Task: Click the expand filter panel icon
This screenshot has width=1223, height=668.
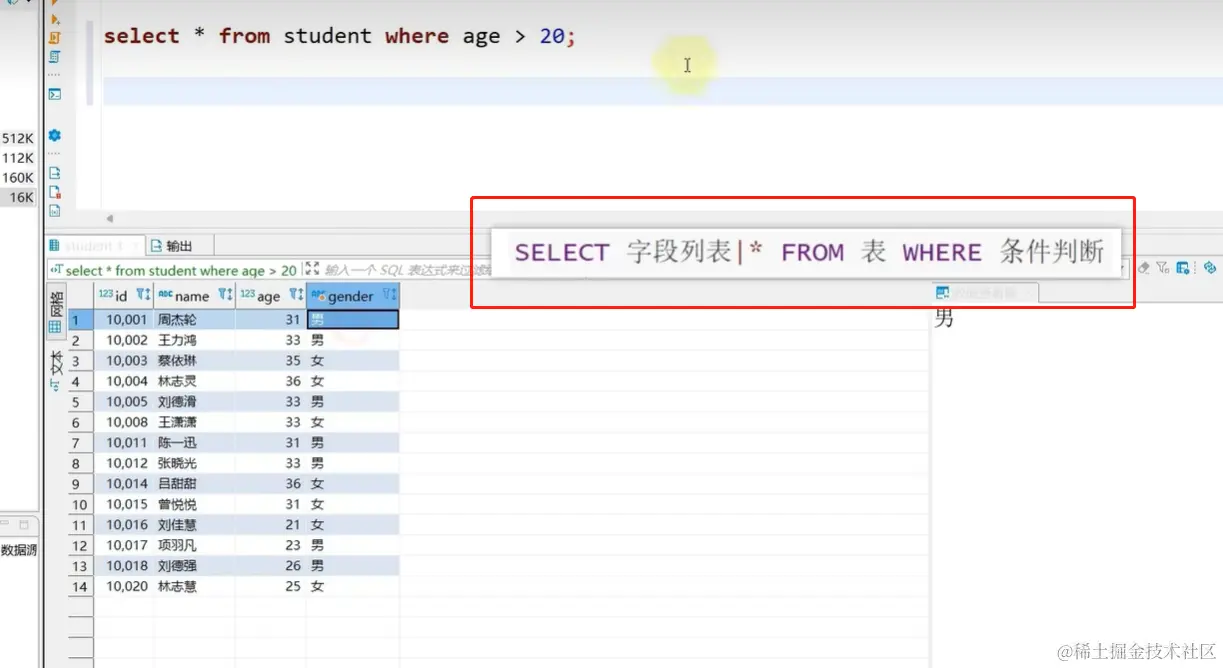Action: (x=312, y=269)
